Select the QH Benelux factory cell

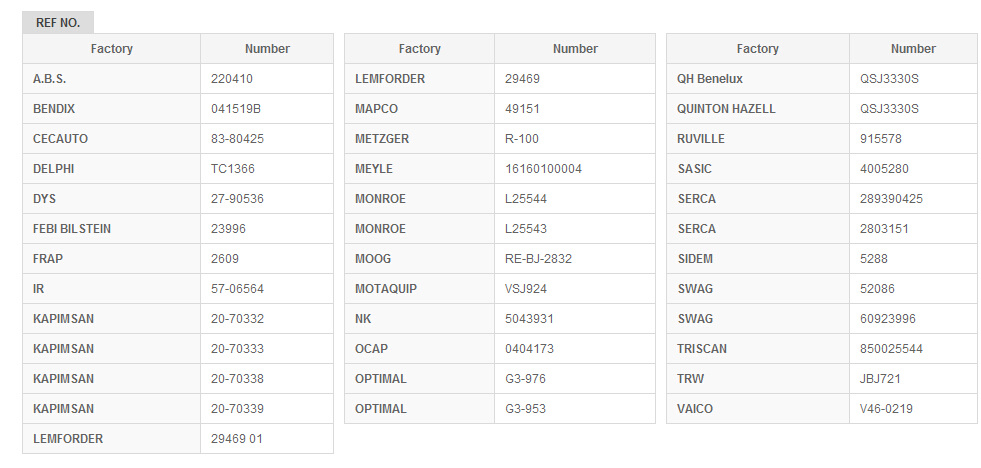coord(758,79)
